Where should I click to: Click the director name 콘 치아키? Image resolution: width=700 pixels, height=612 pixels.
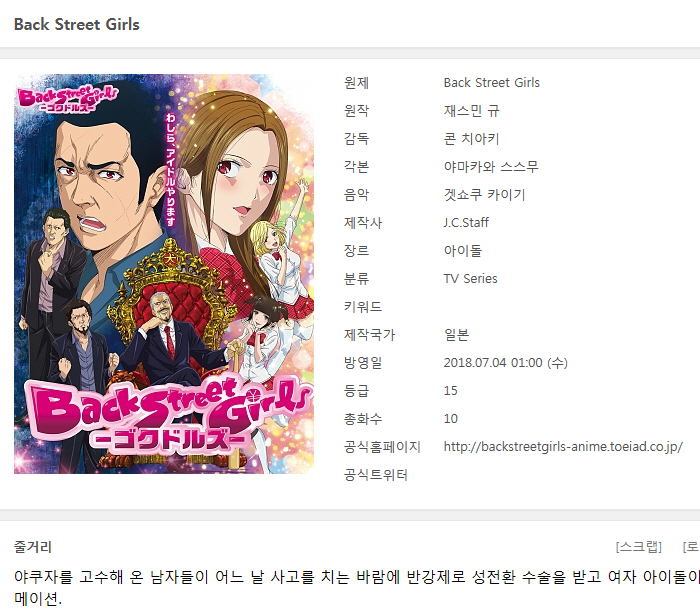(471, 139)
